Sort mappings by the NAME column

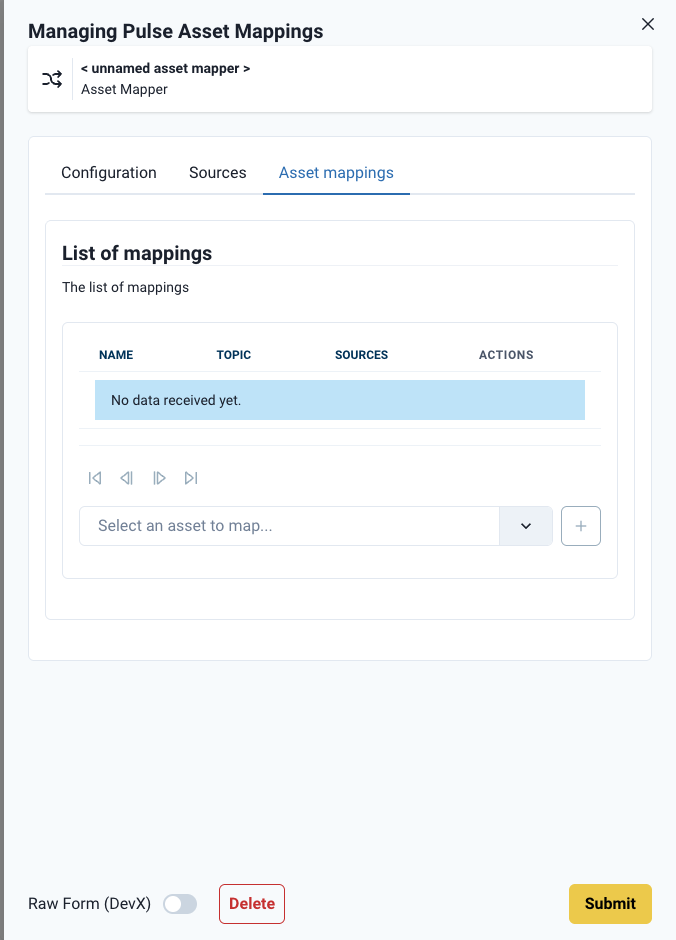click(116, 355)
